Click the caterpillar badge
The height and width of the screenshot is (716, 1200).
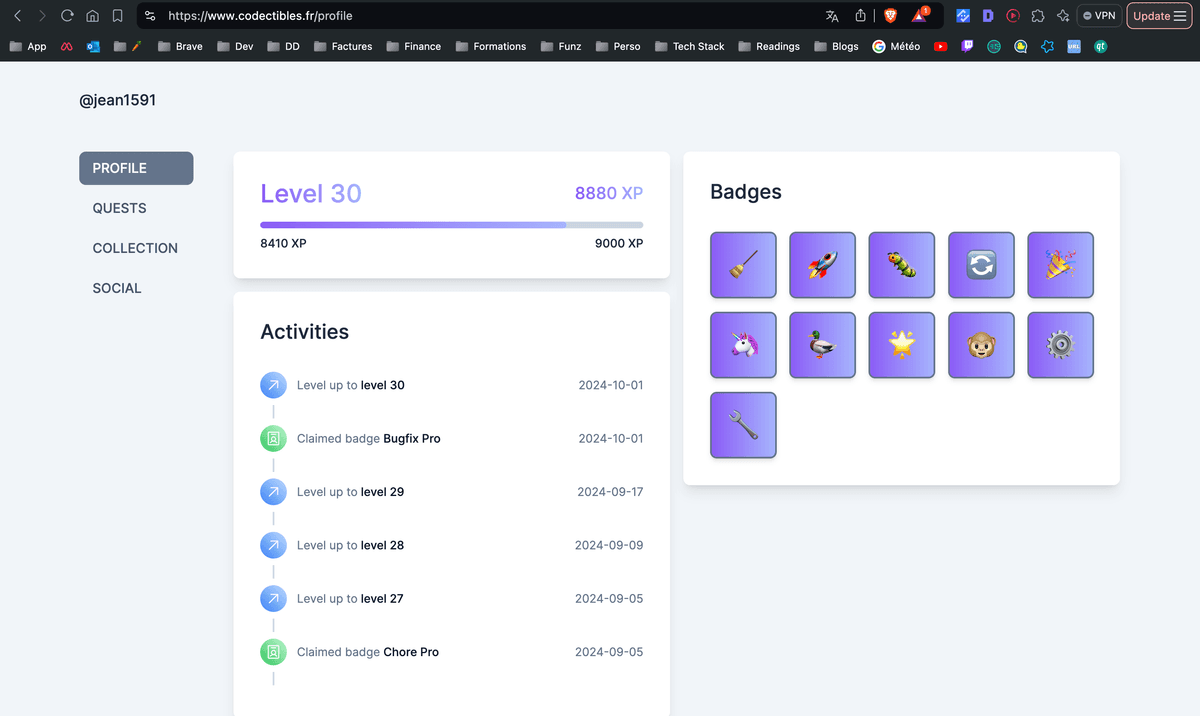901,265
